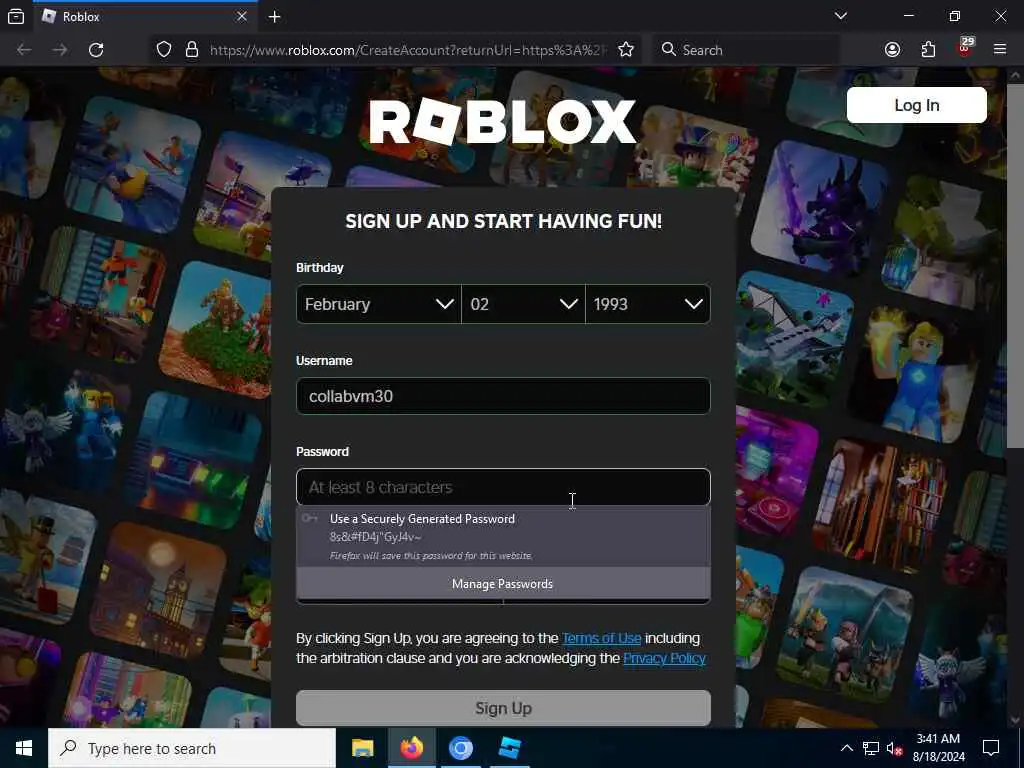
Task: Open the extension with 29 badge
Action: 965,48
